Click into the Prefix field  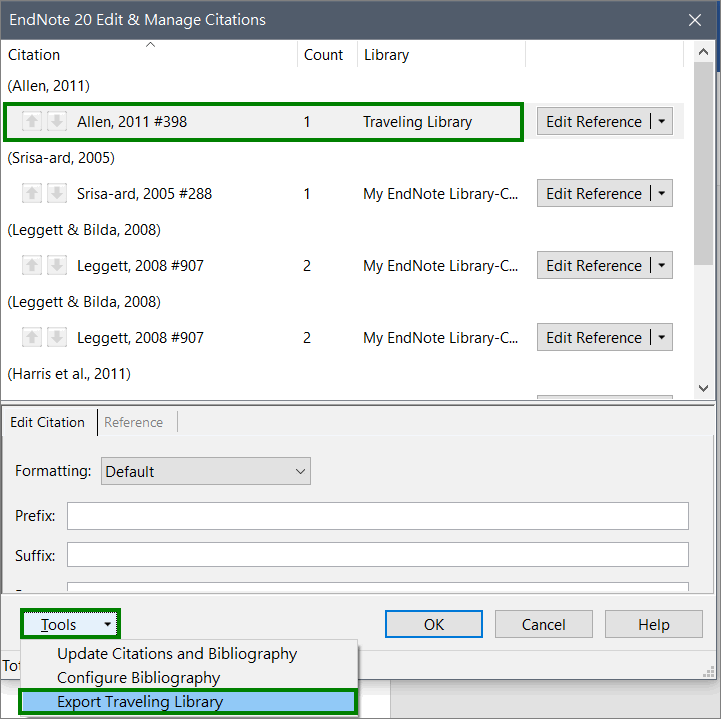coord(378,516)
